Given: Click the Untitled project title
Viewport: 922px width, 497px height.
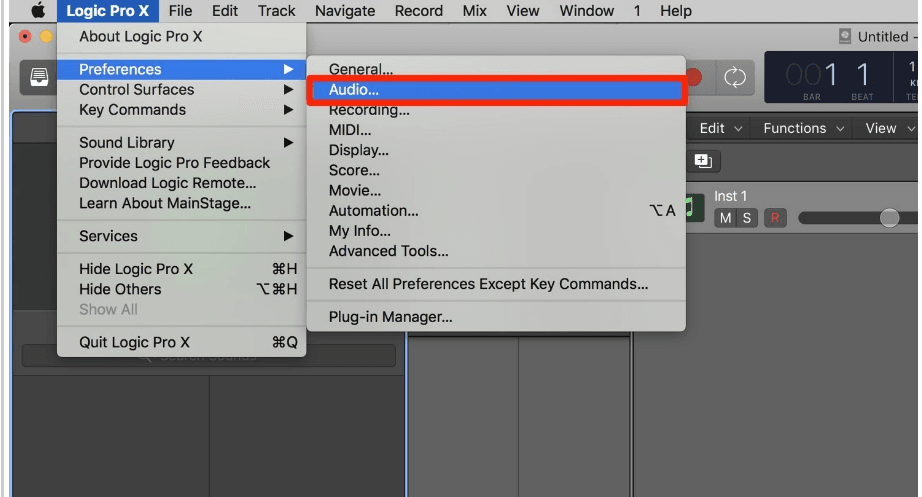Looking at the screenshot, I should [883, 36].
